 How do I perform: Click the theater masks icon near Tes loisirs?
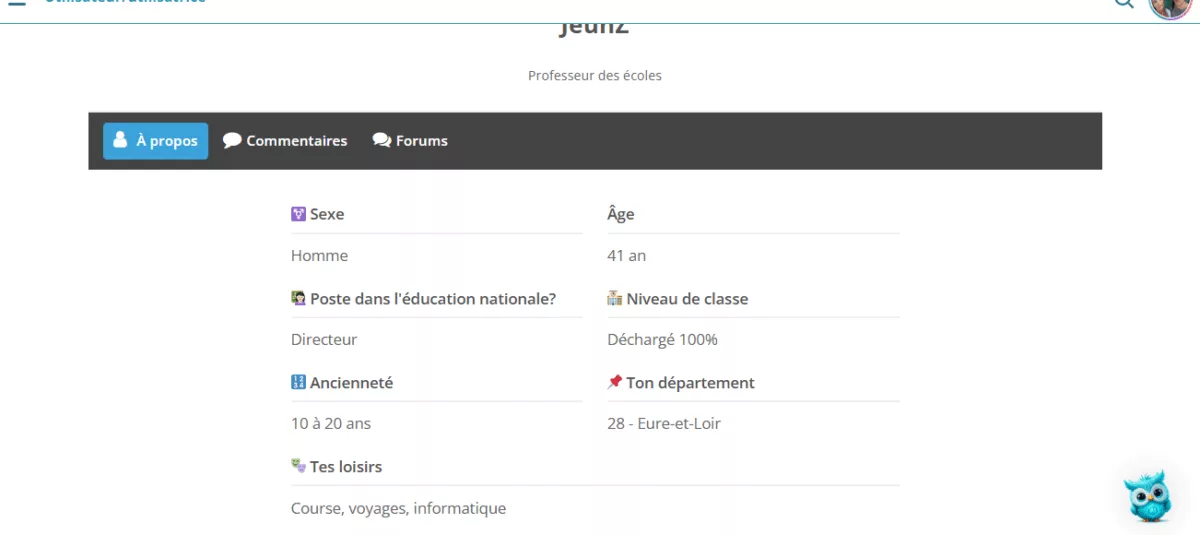coord(298,466)
